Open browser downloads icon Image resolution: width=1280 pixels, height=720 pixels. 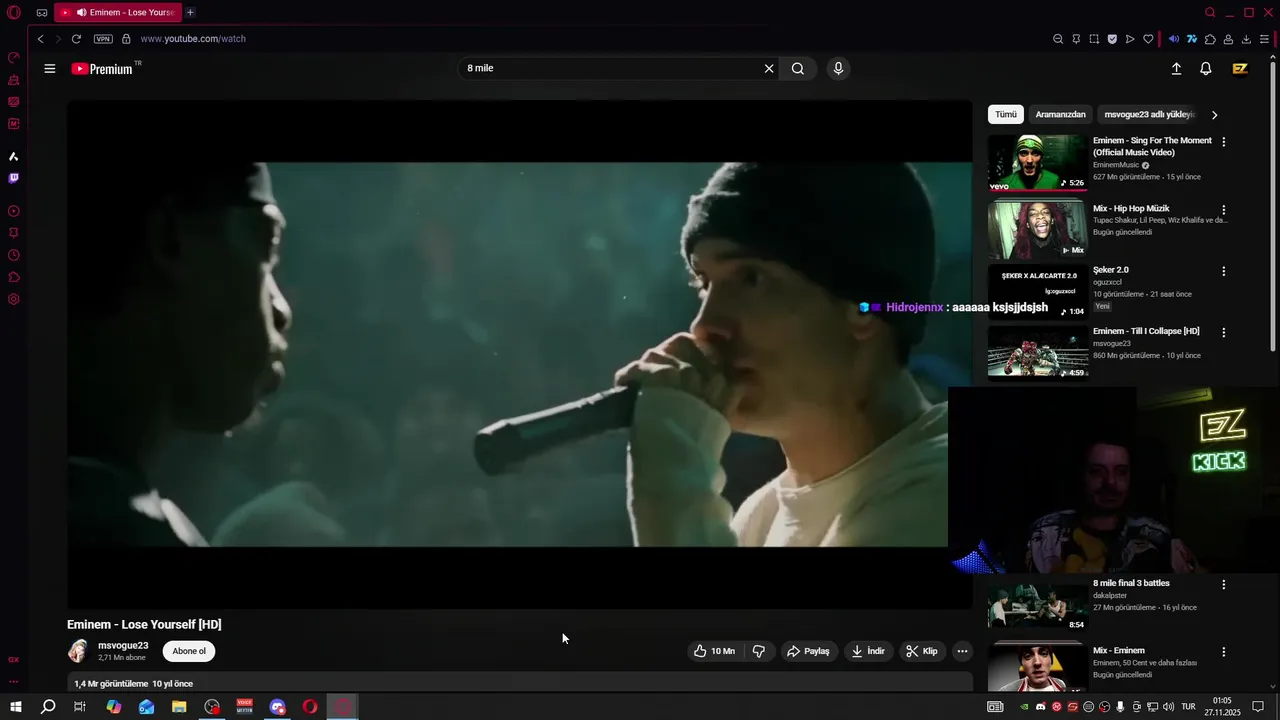tap(1246, 39)
